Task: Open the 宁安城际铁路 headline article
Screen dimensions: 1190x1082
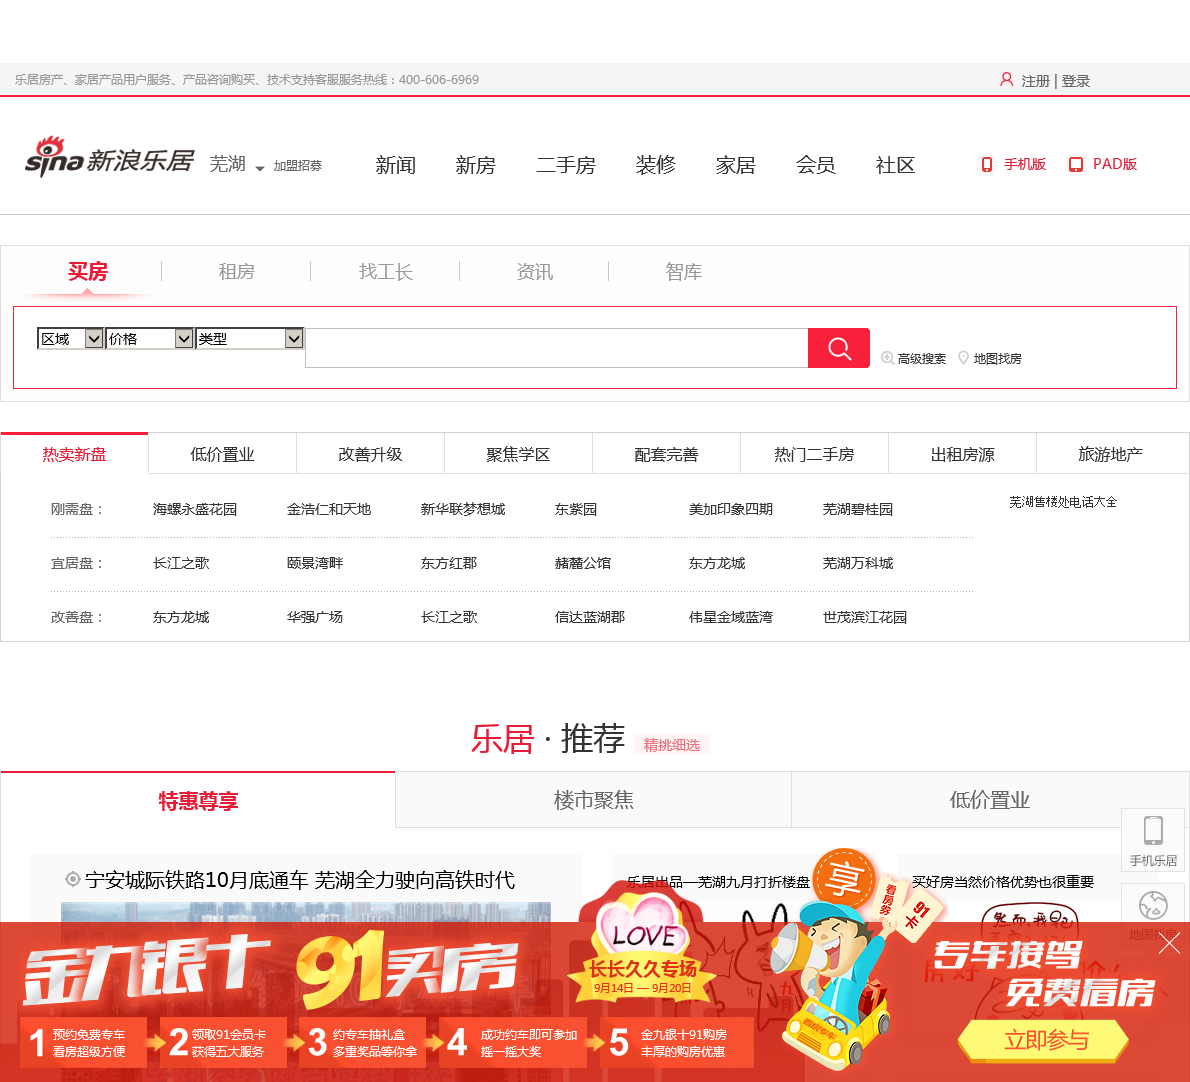Action: 300,879
